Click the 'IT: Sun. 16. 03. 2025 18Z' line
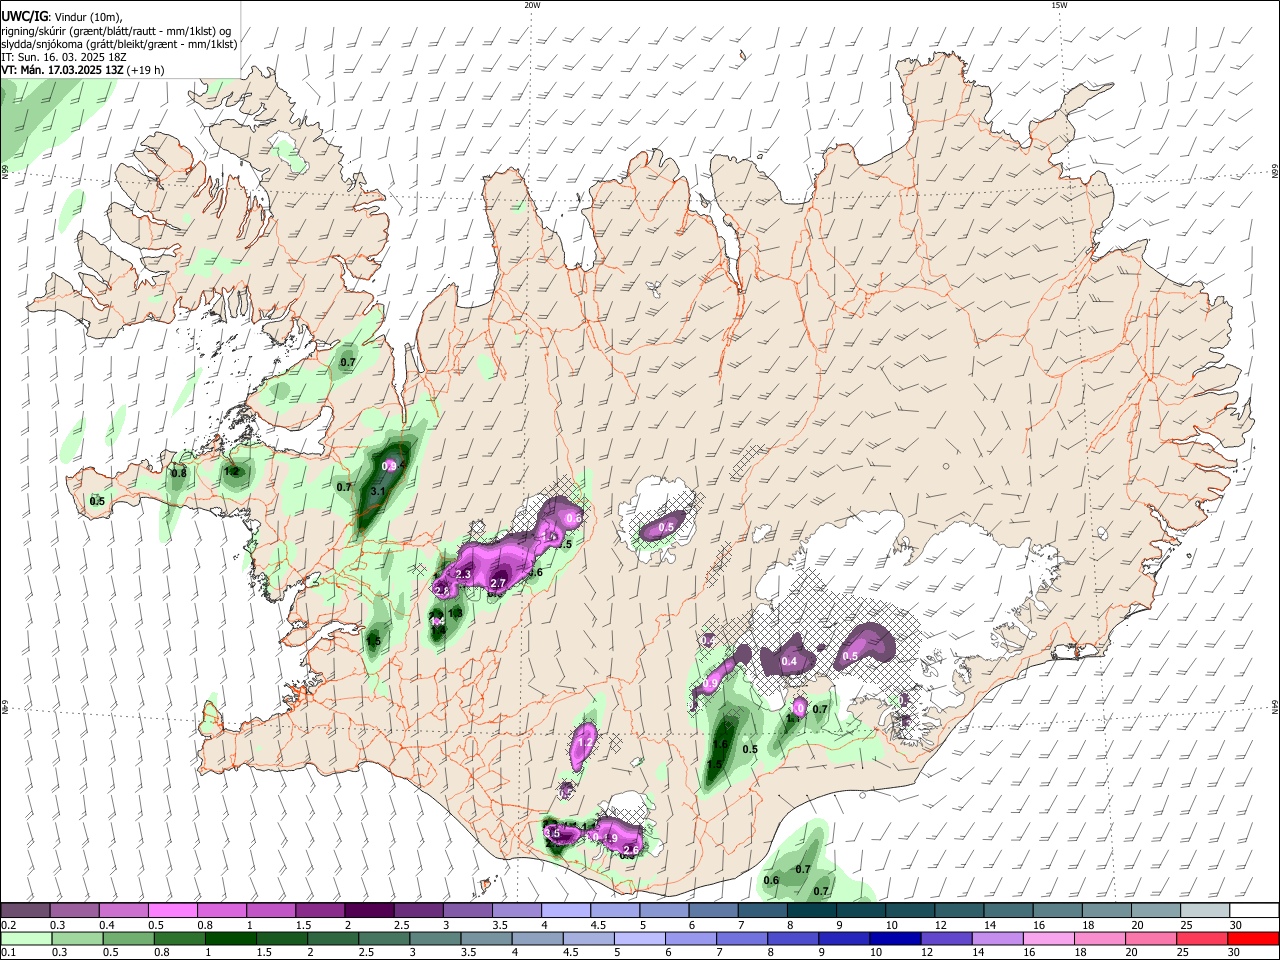Screen dimensions: 1280x960 tap(64, 57)
